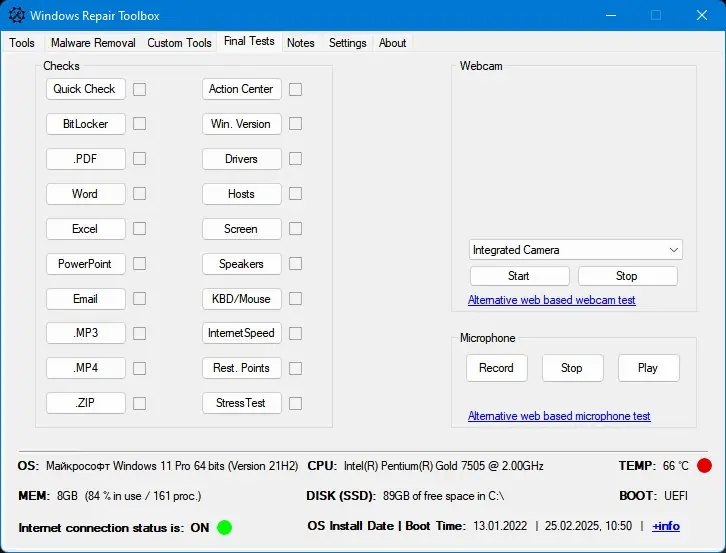Click the BitLocker check button
The width and height of the screenshot is (726, 553).
tap(86, 124)
